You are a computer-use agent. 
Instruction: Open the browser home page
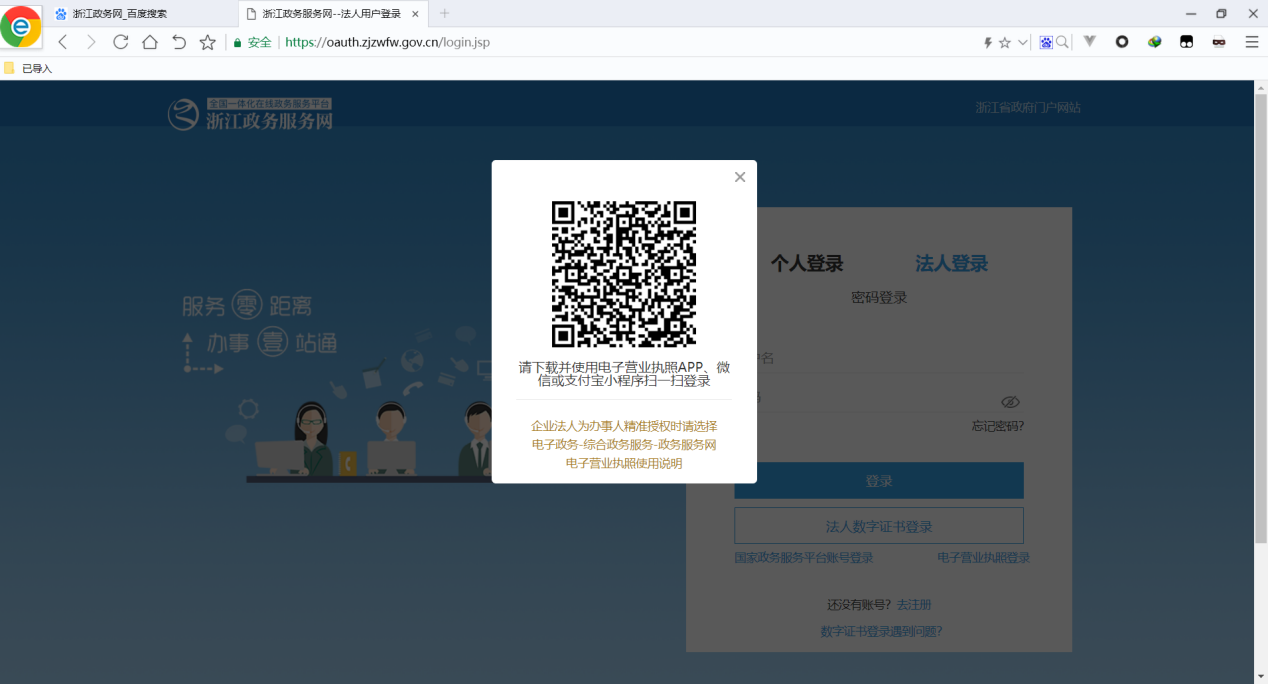150,42
